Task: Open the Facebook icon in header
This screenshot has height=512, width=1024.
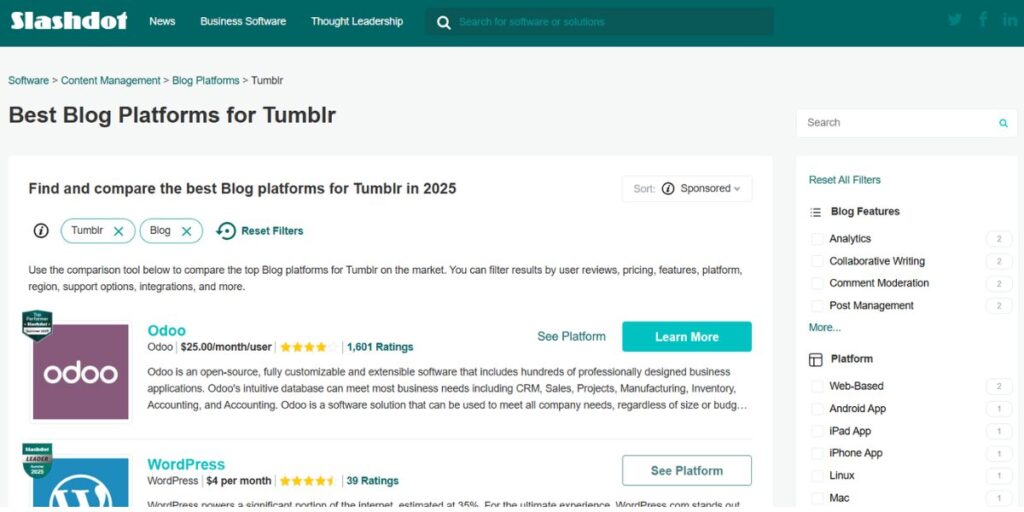Action: (983, 20)
